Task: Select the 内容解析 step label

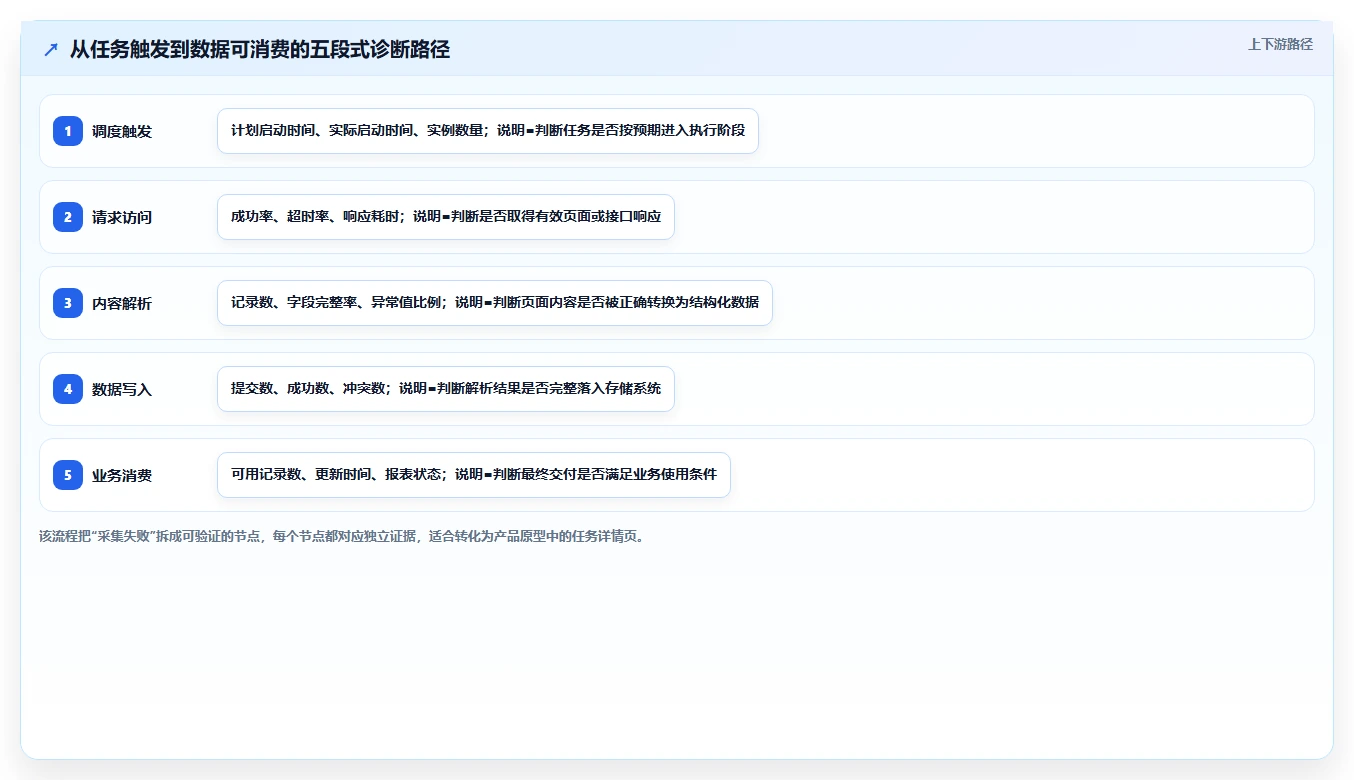Action: point(122,303)
